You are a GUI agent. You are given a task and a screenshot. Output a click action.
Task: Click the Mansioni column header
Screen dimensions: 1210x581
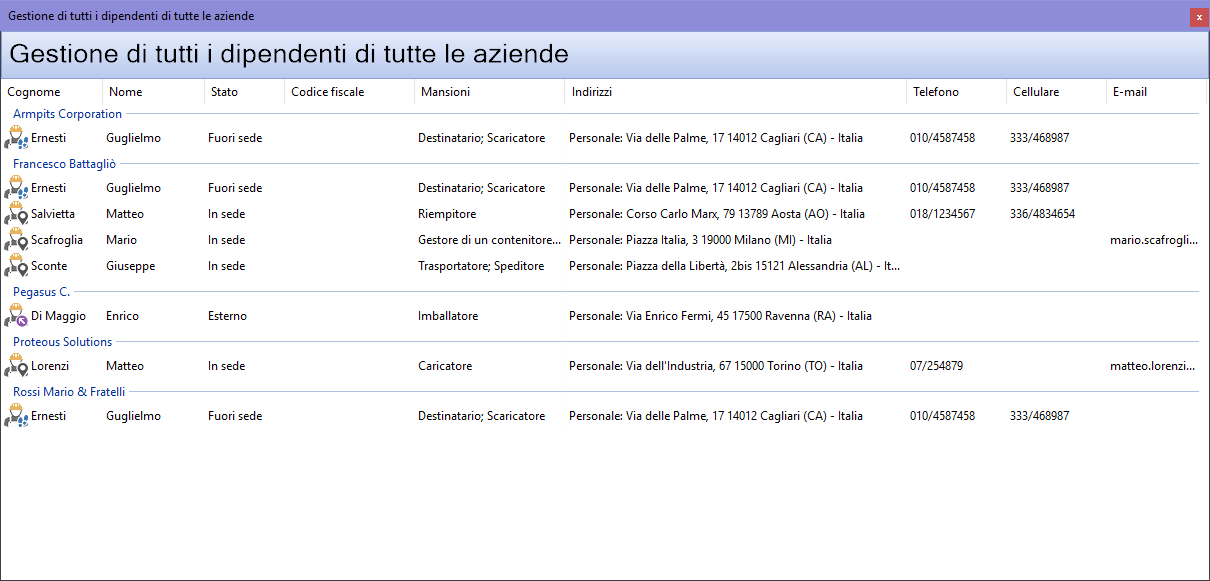click(445, 92)
